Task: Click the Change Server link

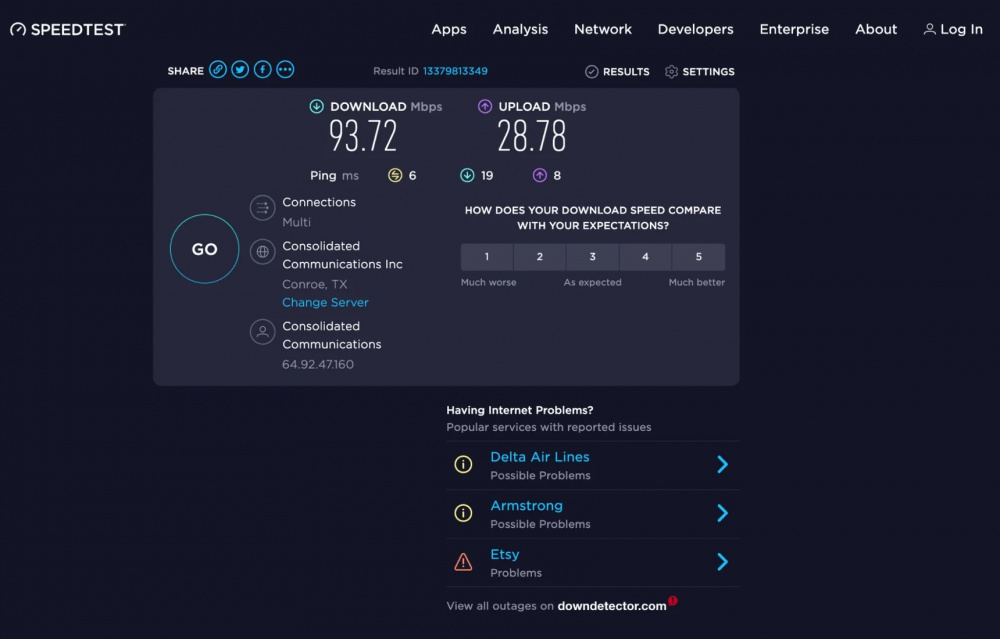Action: (x=325, y=302)
